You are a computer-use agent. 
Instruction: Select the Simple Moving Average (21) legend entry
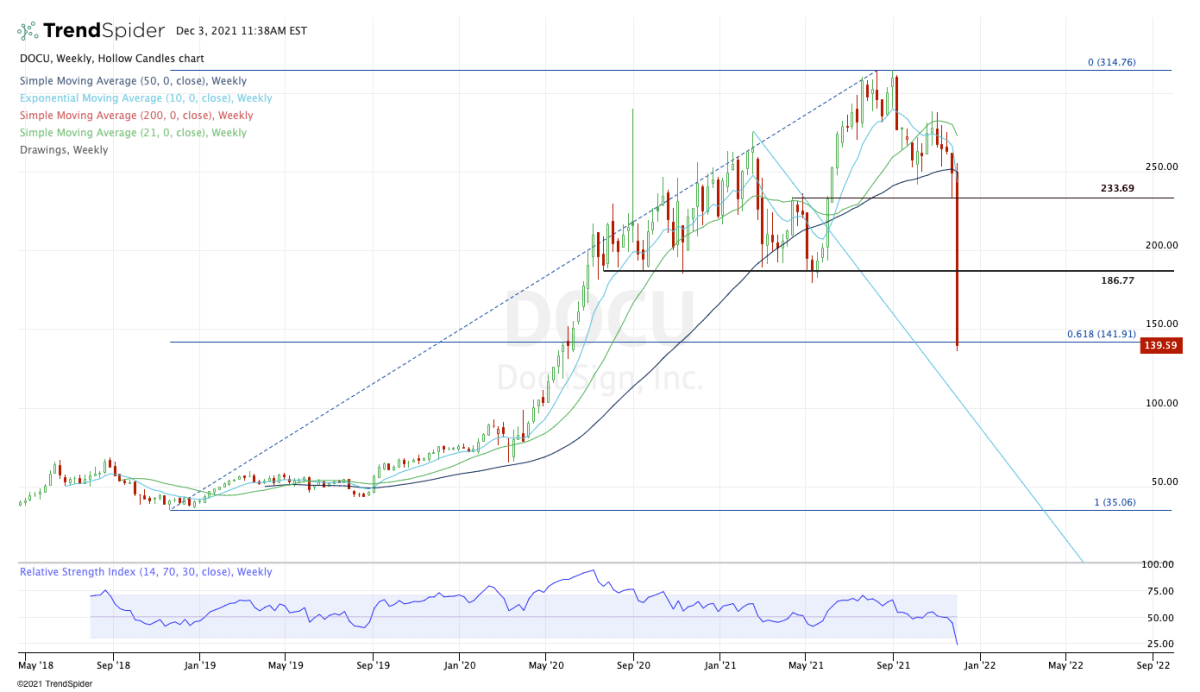click(x=132, y=132)
